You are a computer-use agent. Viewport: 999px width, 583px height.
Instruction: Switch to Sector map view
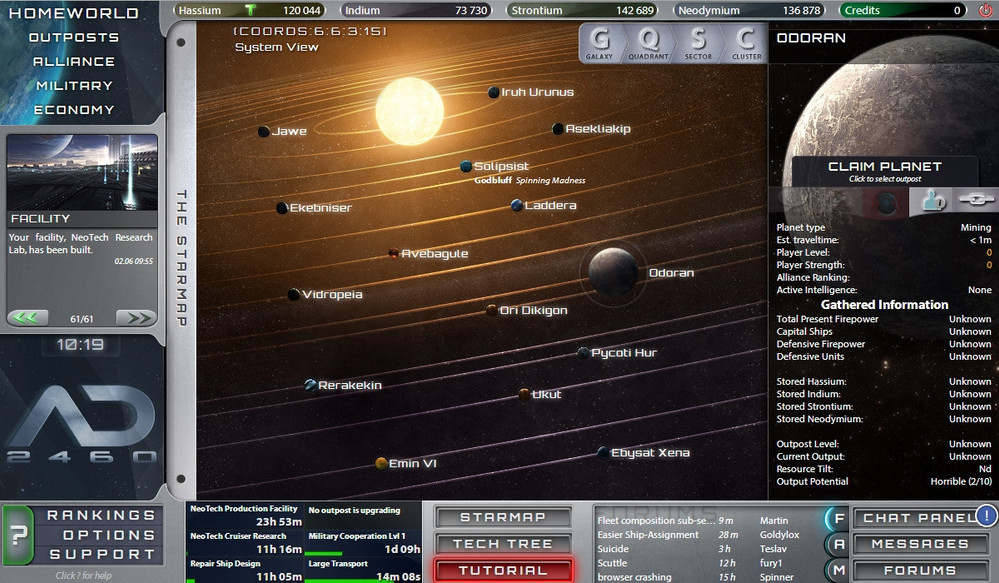698,43
